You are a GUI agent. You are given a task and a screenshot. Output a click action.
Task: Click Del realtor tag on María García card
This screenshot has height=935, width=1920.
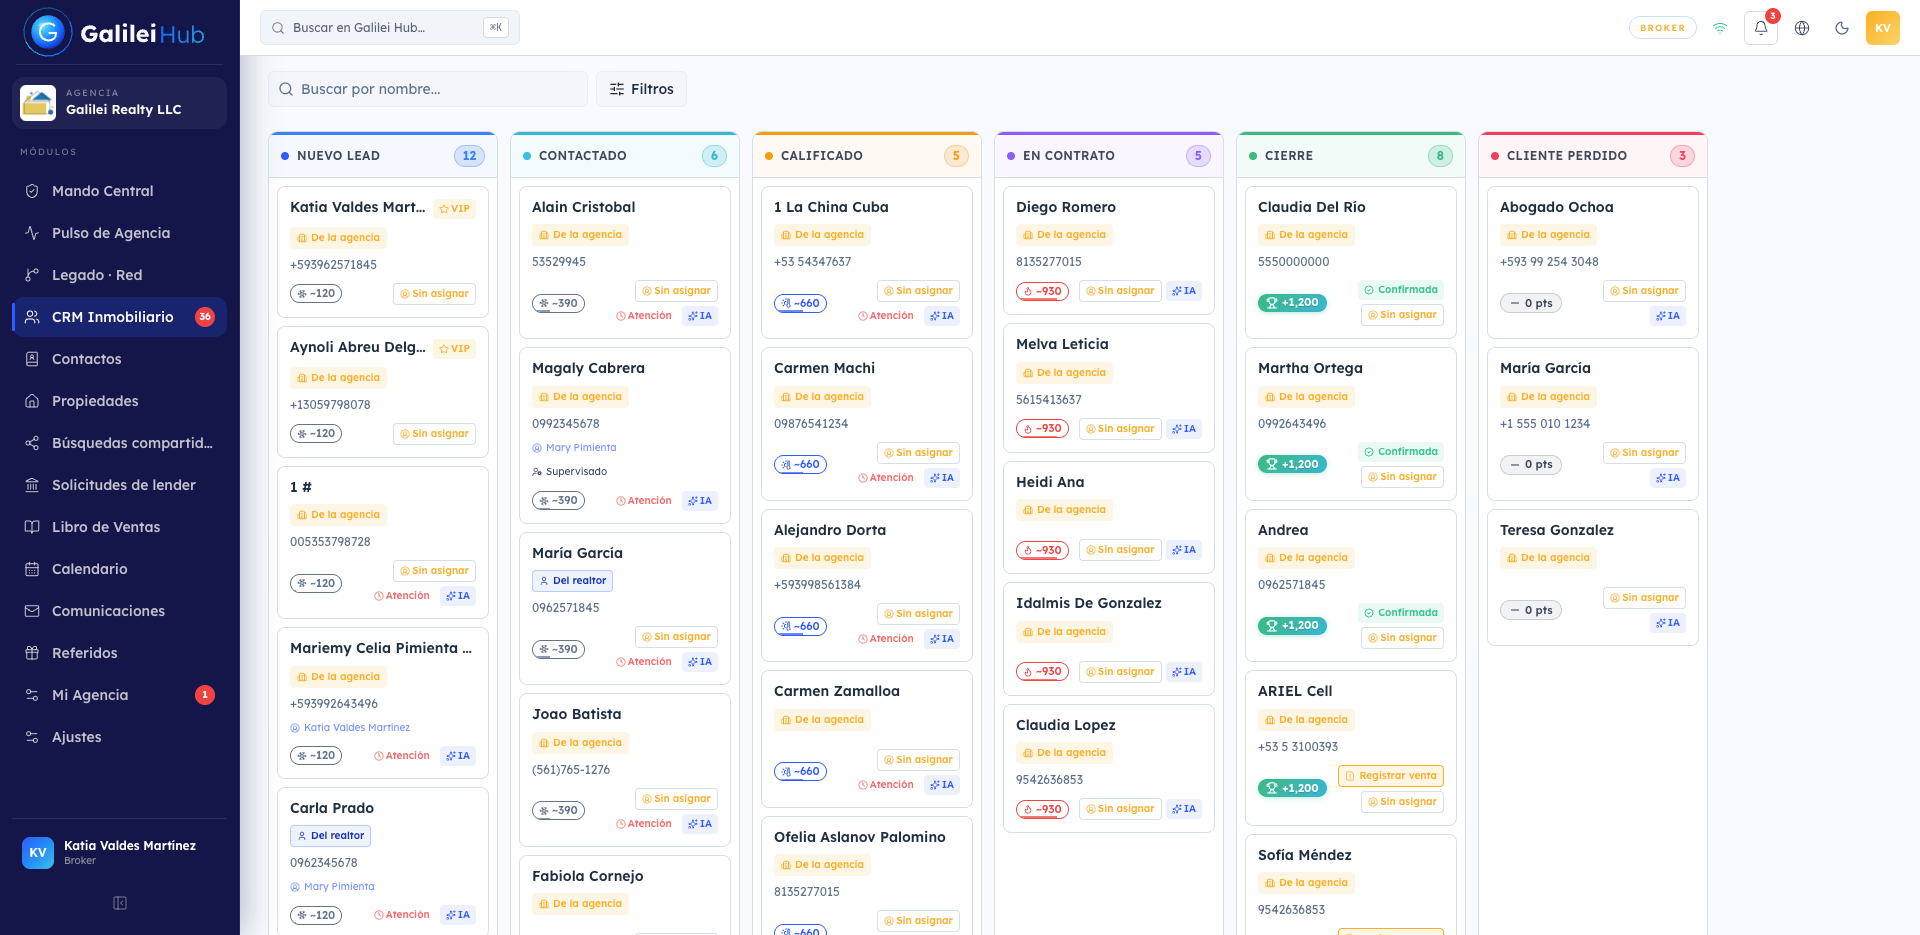573,581
